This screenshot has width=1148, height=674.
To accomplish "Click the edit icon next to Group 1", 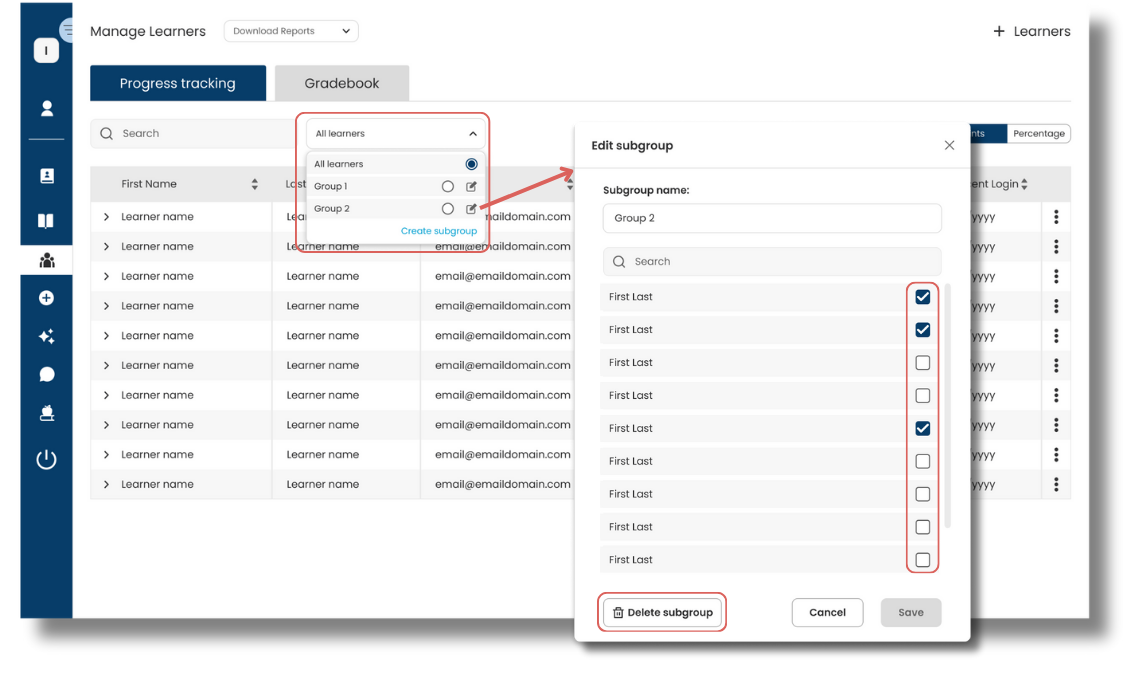I will pos(472,187).
